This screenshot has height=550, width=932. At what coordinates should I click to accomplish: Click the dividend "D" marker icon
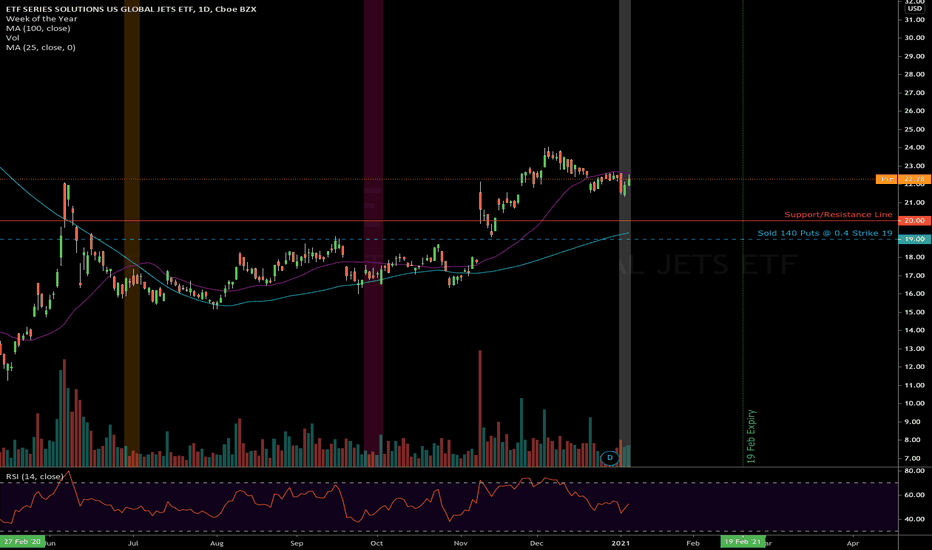pos(609,457)
